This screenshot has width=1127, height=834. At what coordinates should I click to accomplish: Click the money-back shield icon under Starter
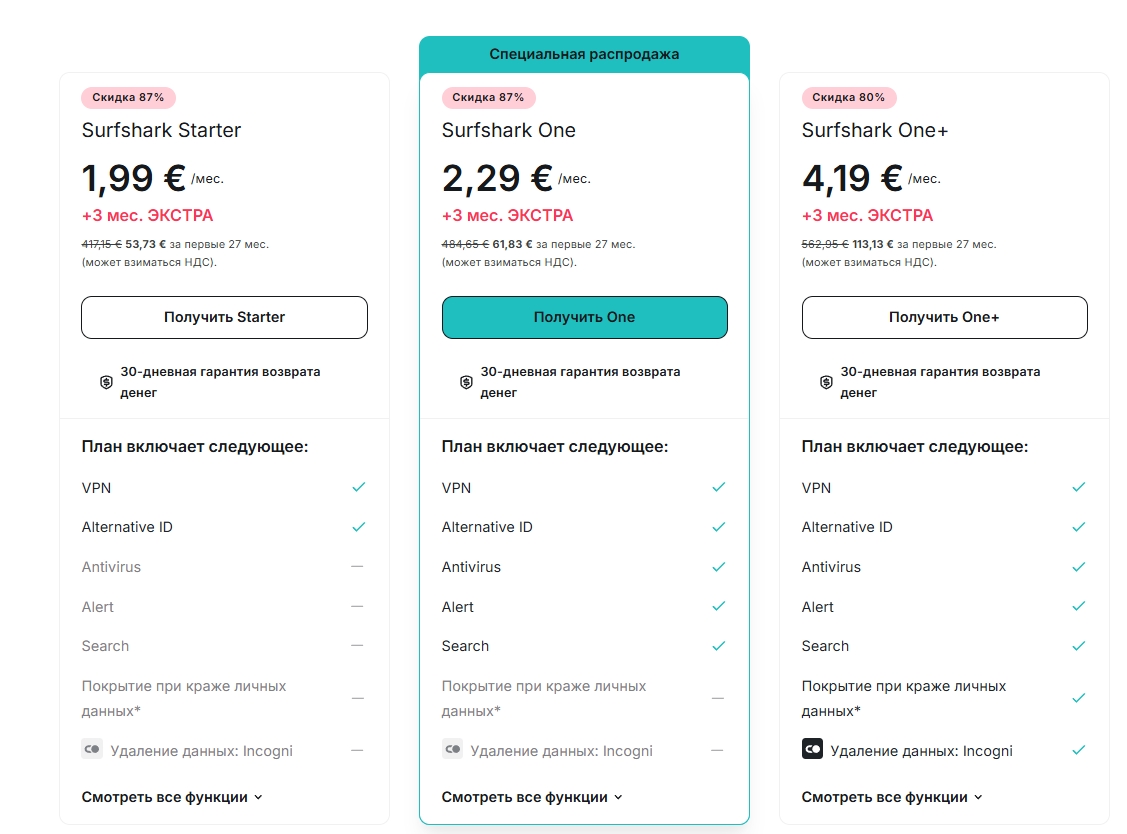click(106, 382)
